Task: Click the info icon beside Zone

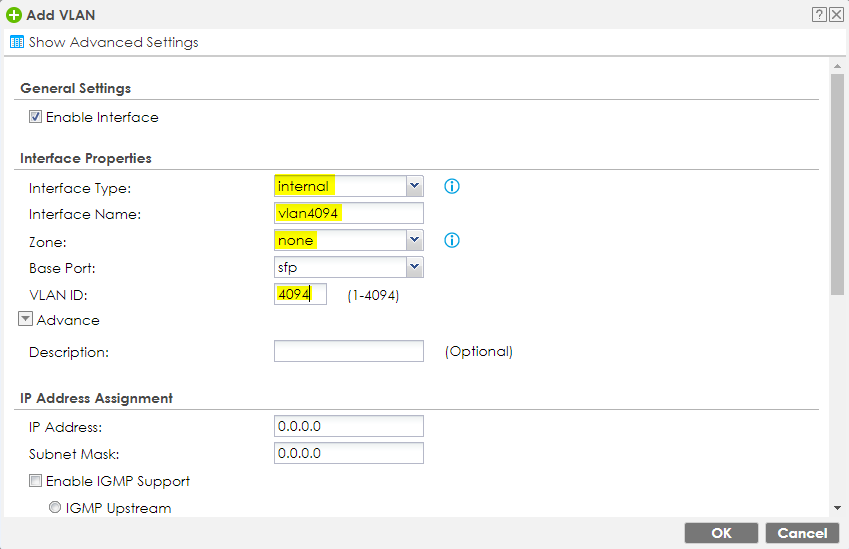Action: coord(451,240)
